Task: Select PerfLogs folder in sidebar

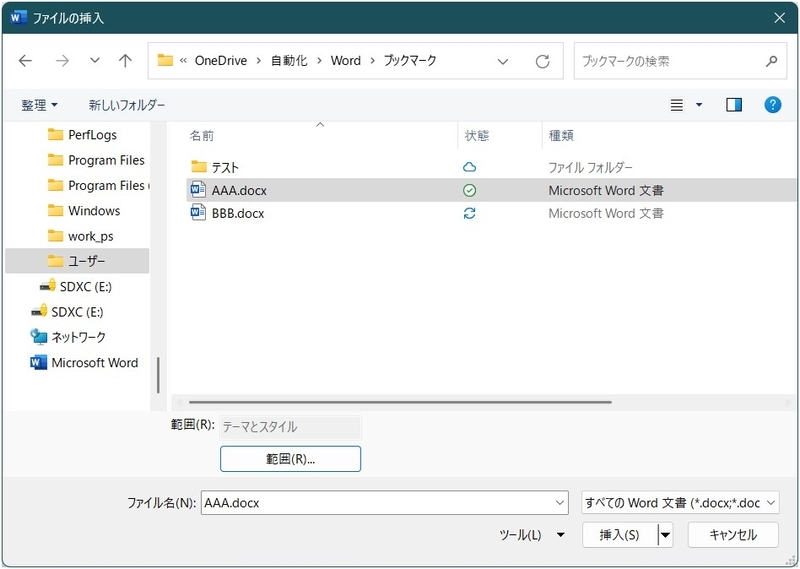Action: [x=82, y=135]
